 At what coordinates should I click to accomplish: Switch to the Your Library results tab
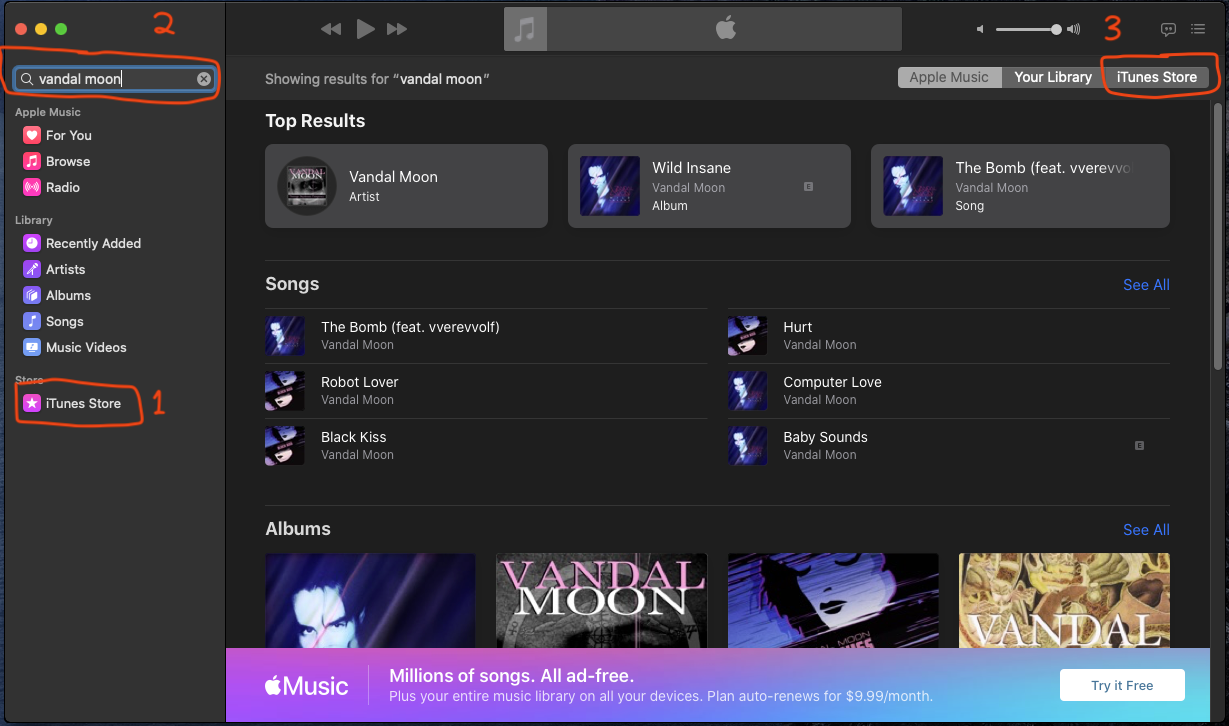point(1053,77)
